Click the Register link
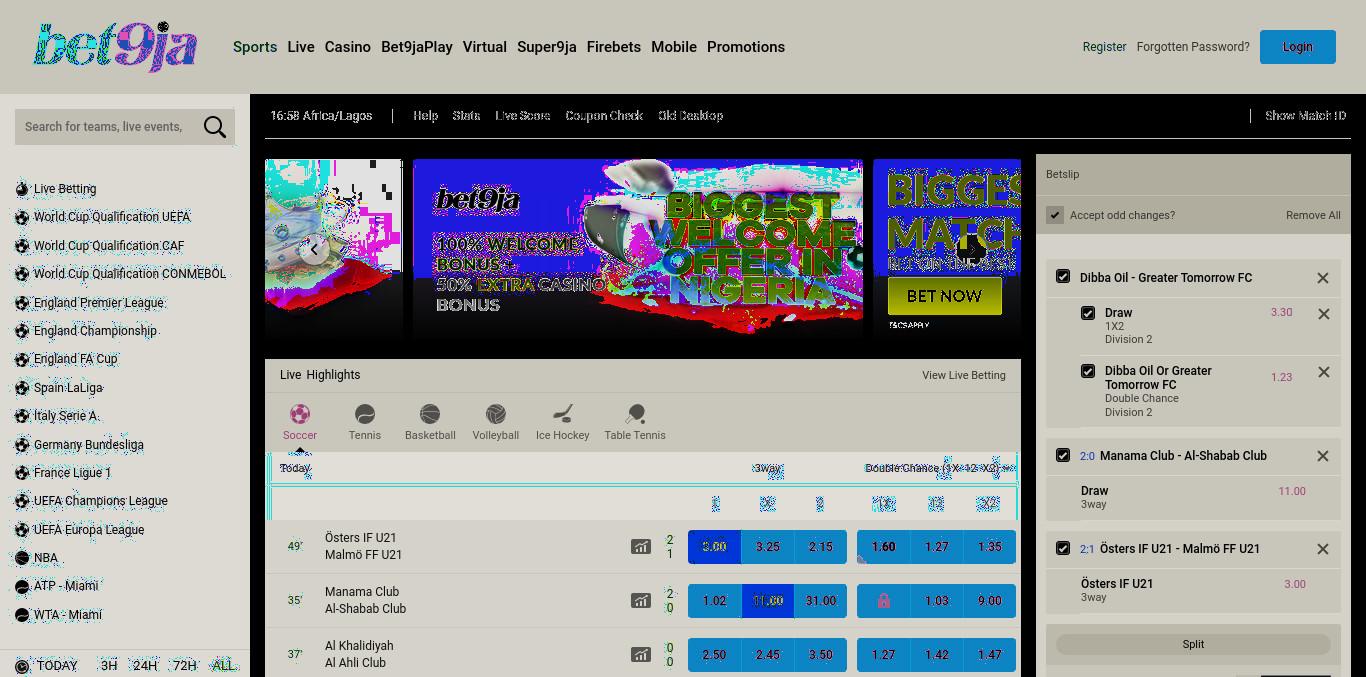Viewport: 1366px width, 677px height. click(1105, 47)
